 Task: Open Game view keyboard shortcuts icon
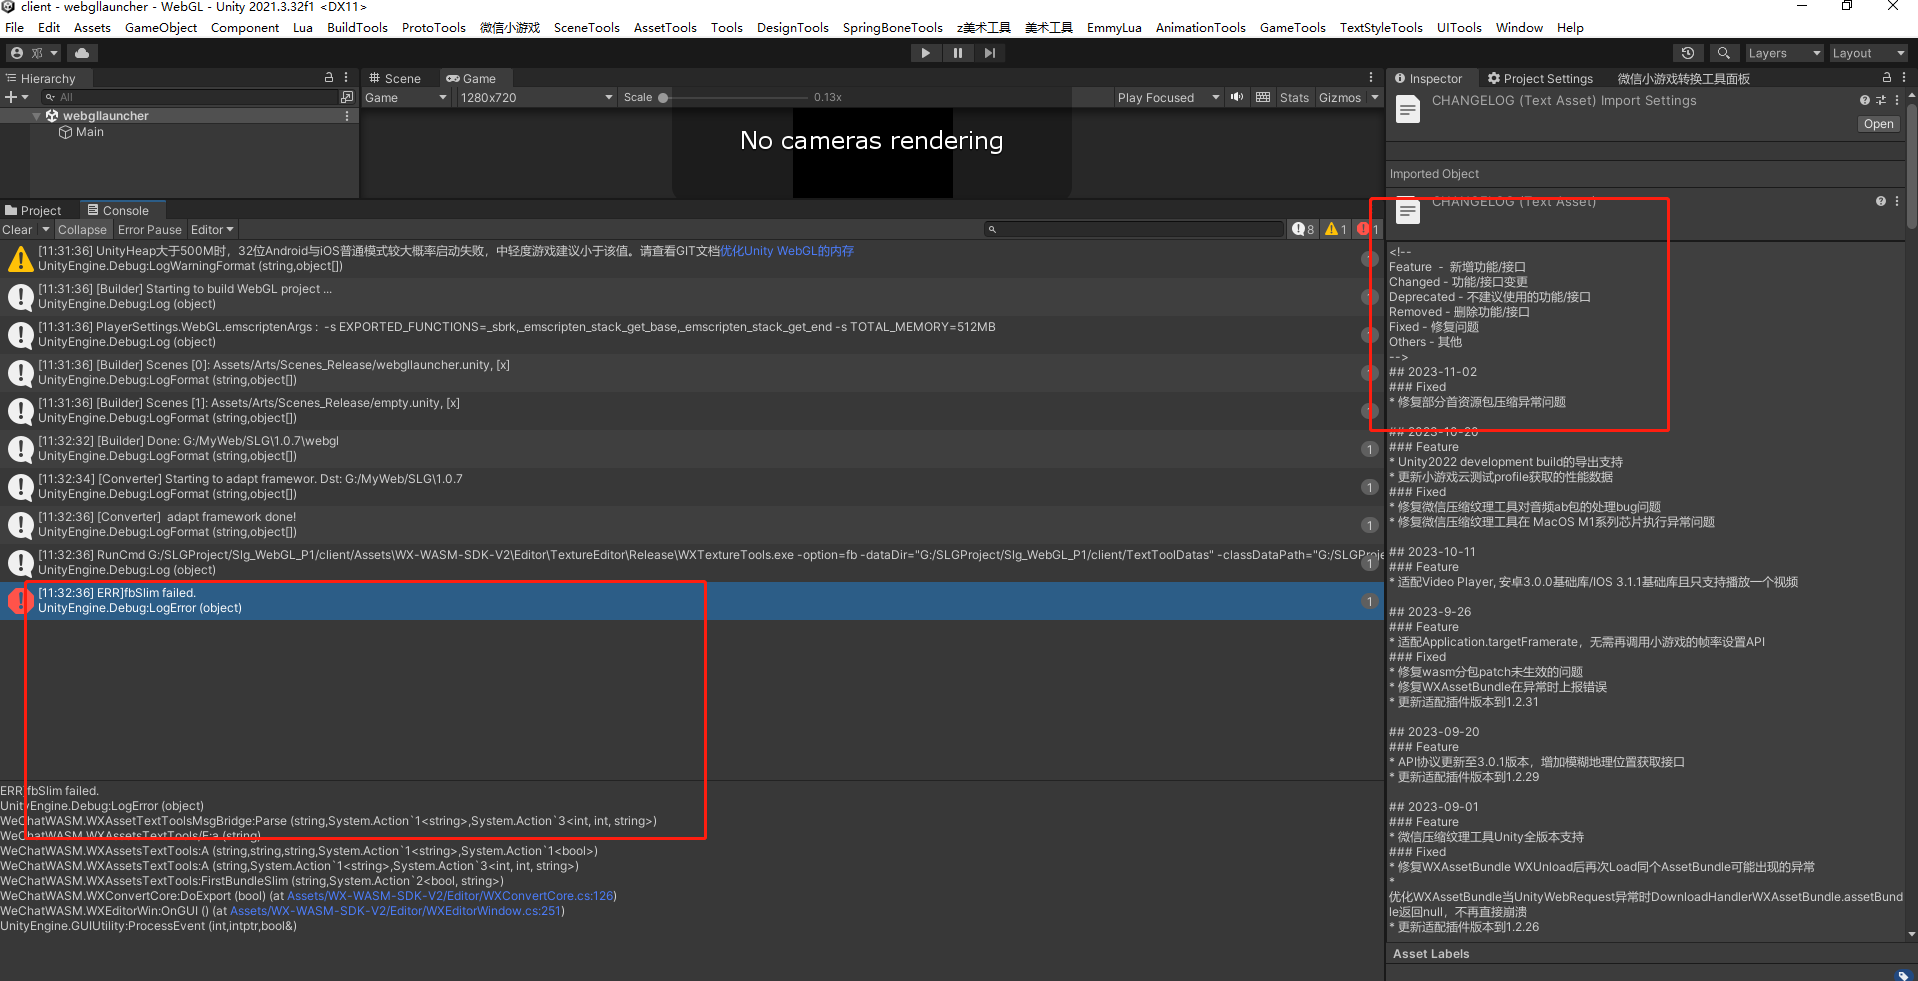pyautogui.click(x=1263, y=97)
